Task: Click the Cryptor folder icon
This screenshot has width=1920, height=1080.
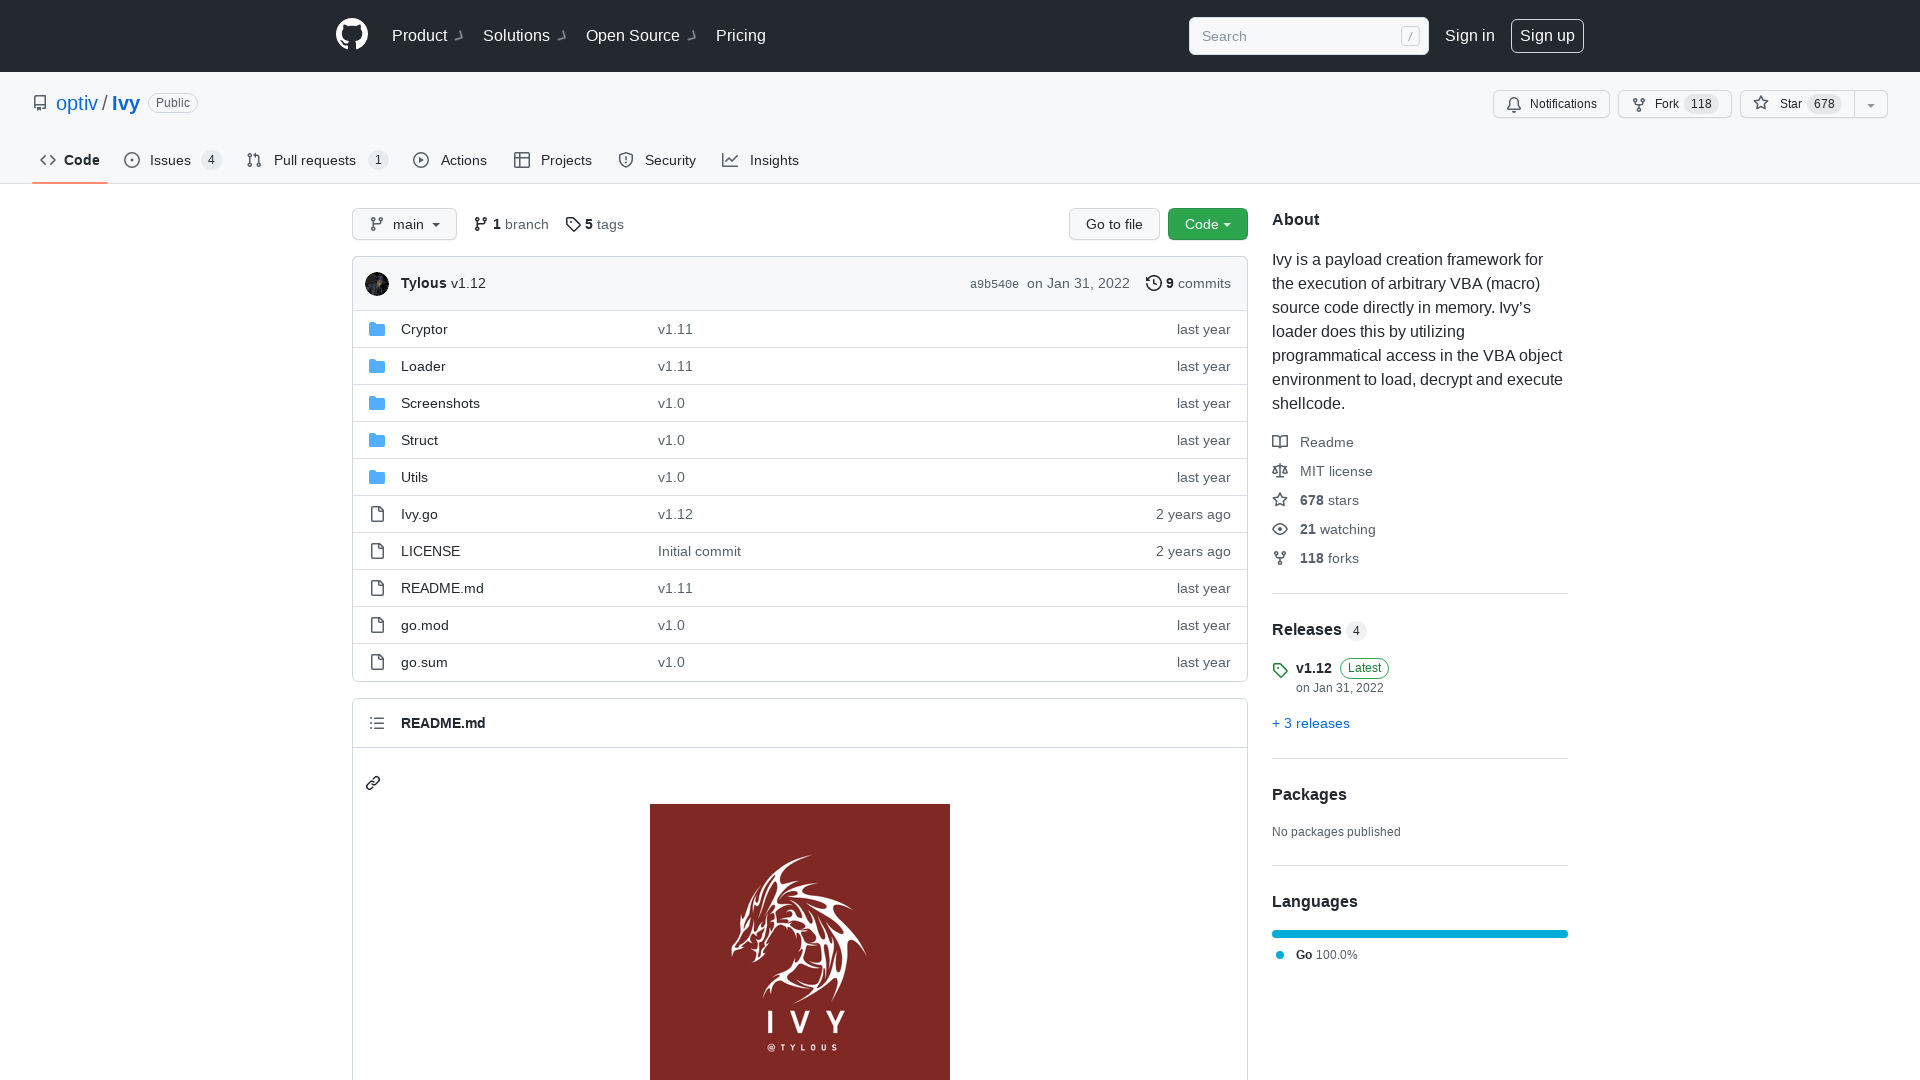Action: 377,329
